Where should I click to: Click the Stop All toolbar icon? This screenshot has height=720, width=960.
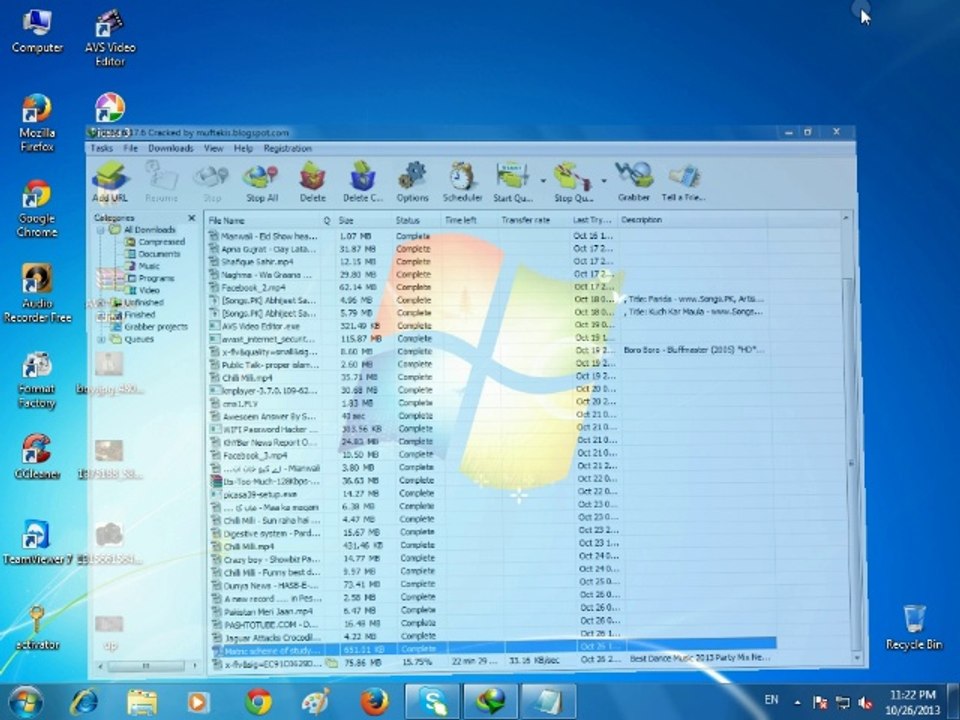coord(262,182)
